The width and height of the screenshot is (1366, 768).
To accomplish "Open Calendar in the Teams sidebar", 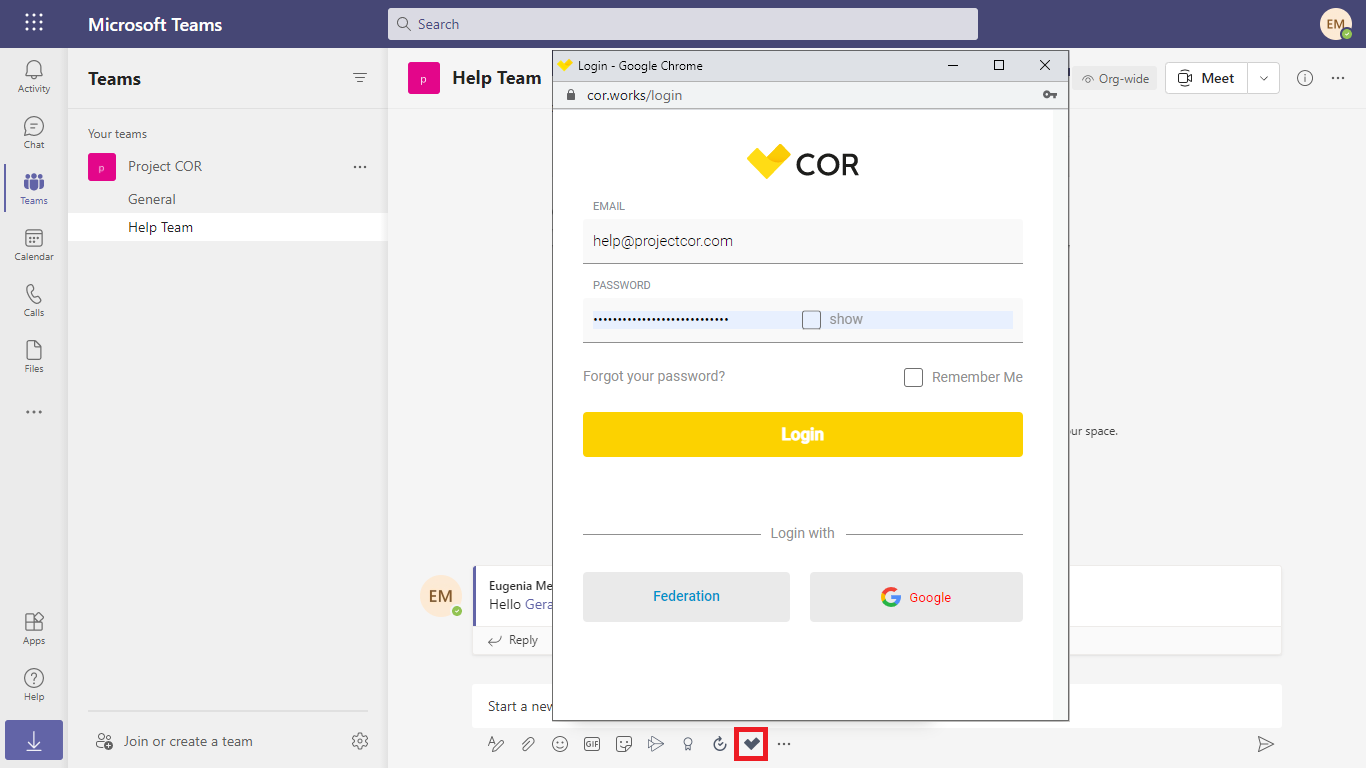I will point(34,244).
